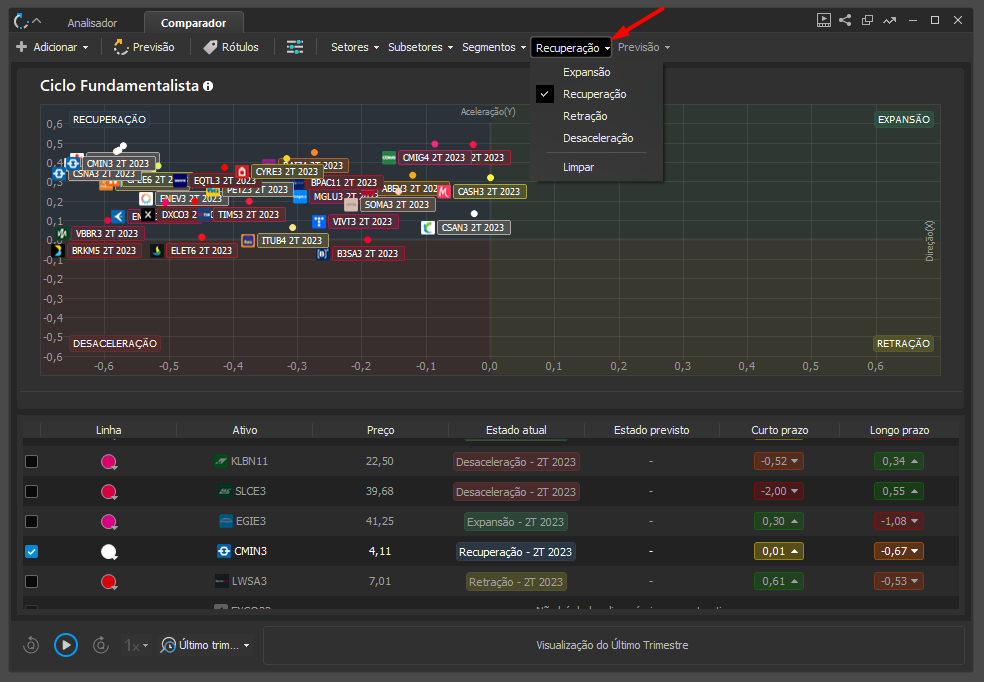Click the Rótulos tag button
This screenshot has height=682, width=984.
click(230, 47)
